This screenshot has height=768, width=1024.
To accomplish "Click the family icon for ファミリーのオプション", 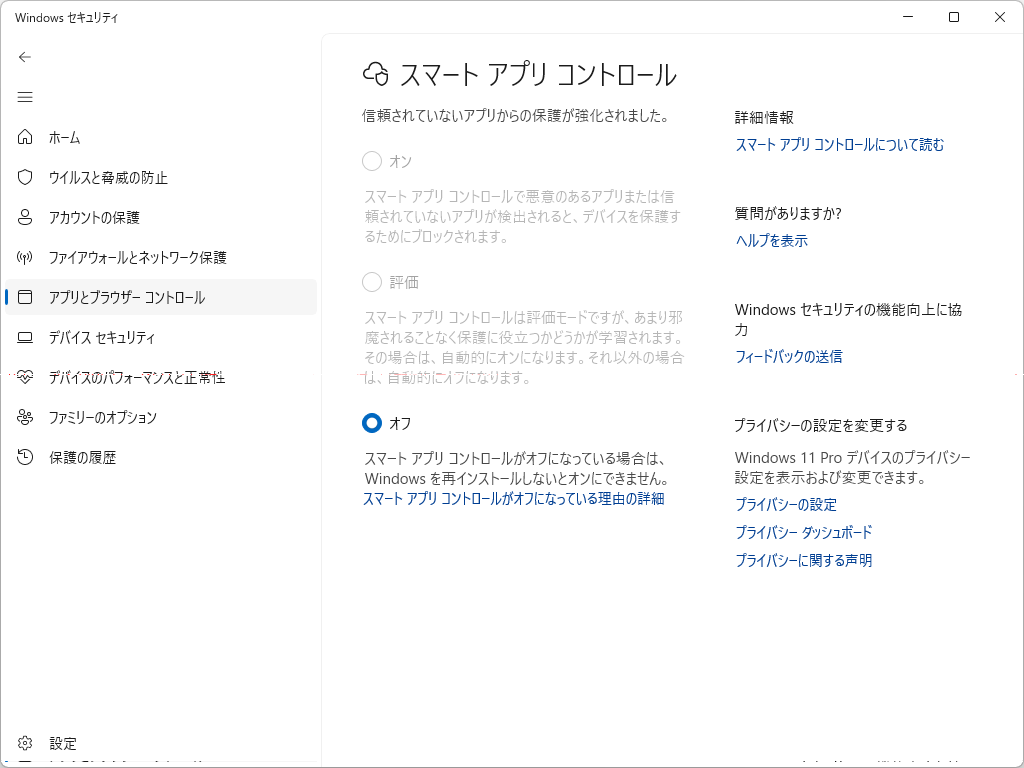I will [25, 417].
